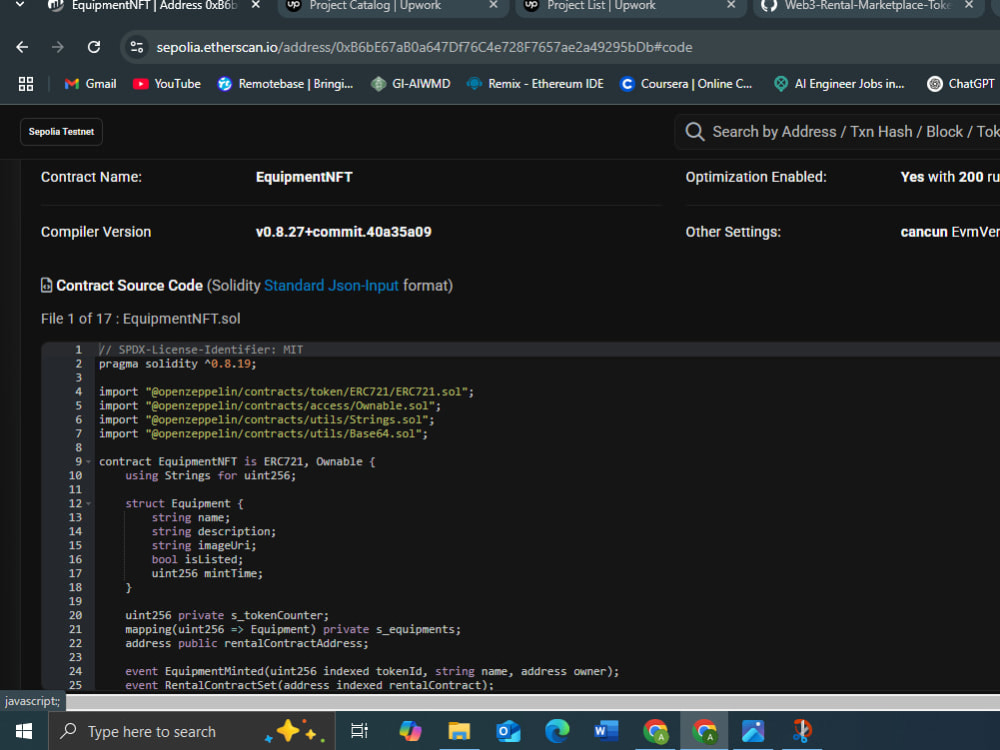Click the SPDX-License-Identifier comment line

pos(201,350)
